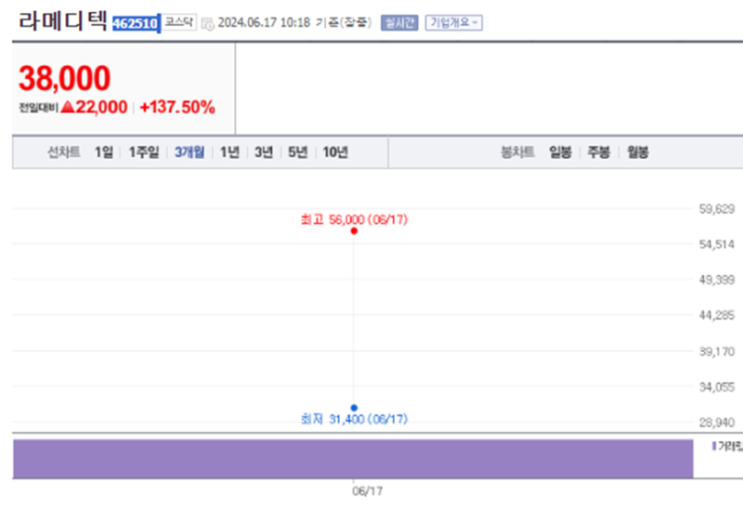Select the 1년 chart period
This screenshot has width=743, height=510.
230,152
